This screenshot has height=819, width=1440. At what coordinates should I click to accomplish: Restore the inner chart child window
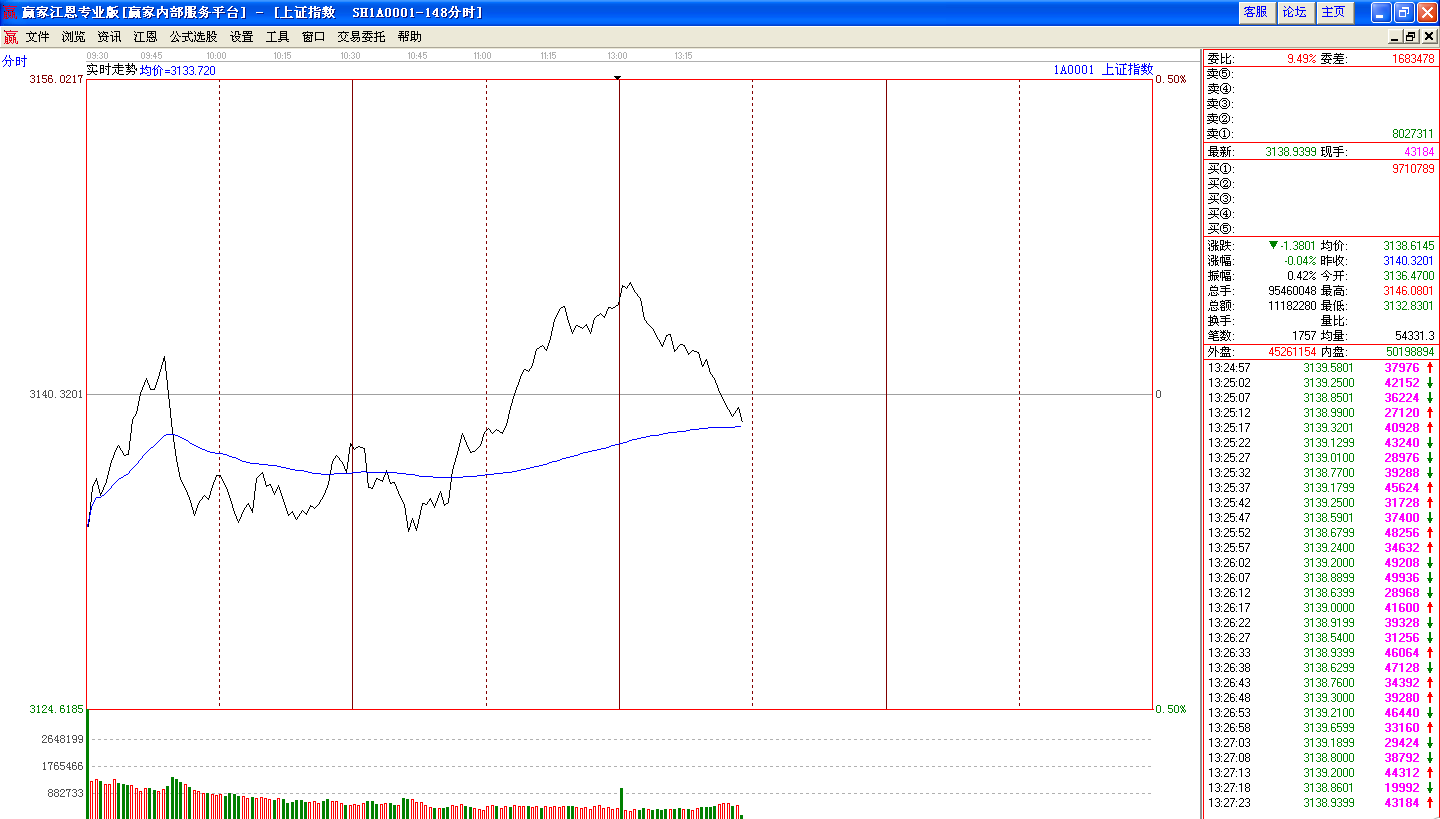[x=1411, y=36]
